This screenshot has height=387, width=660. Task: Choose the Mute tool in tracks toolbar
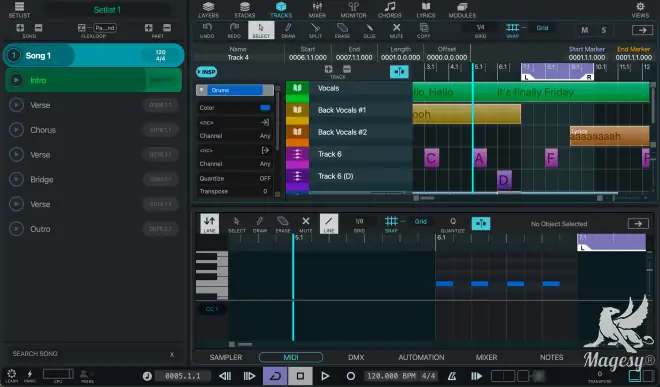point(396,31)
